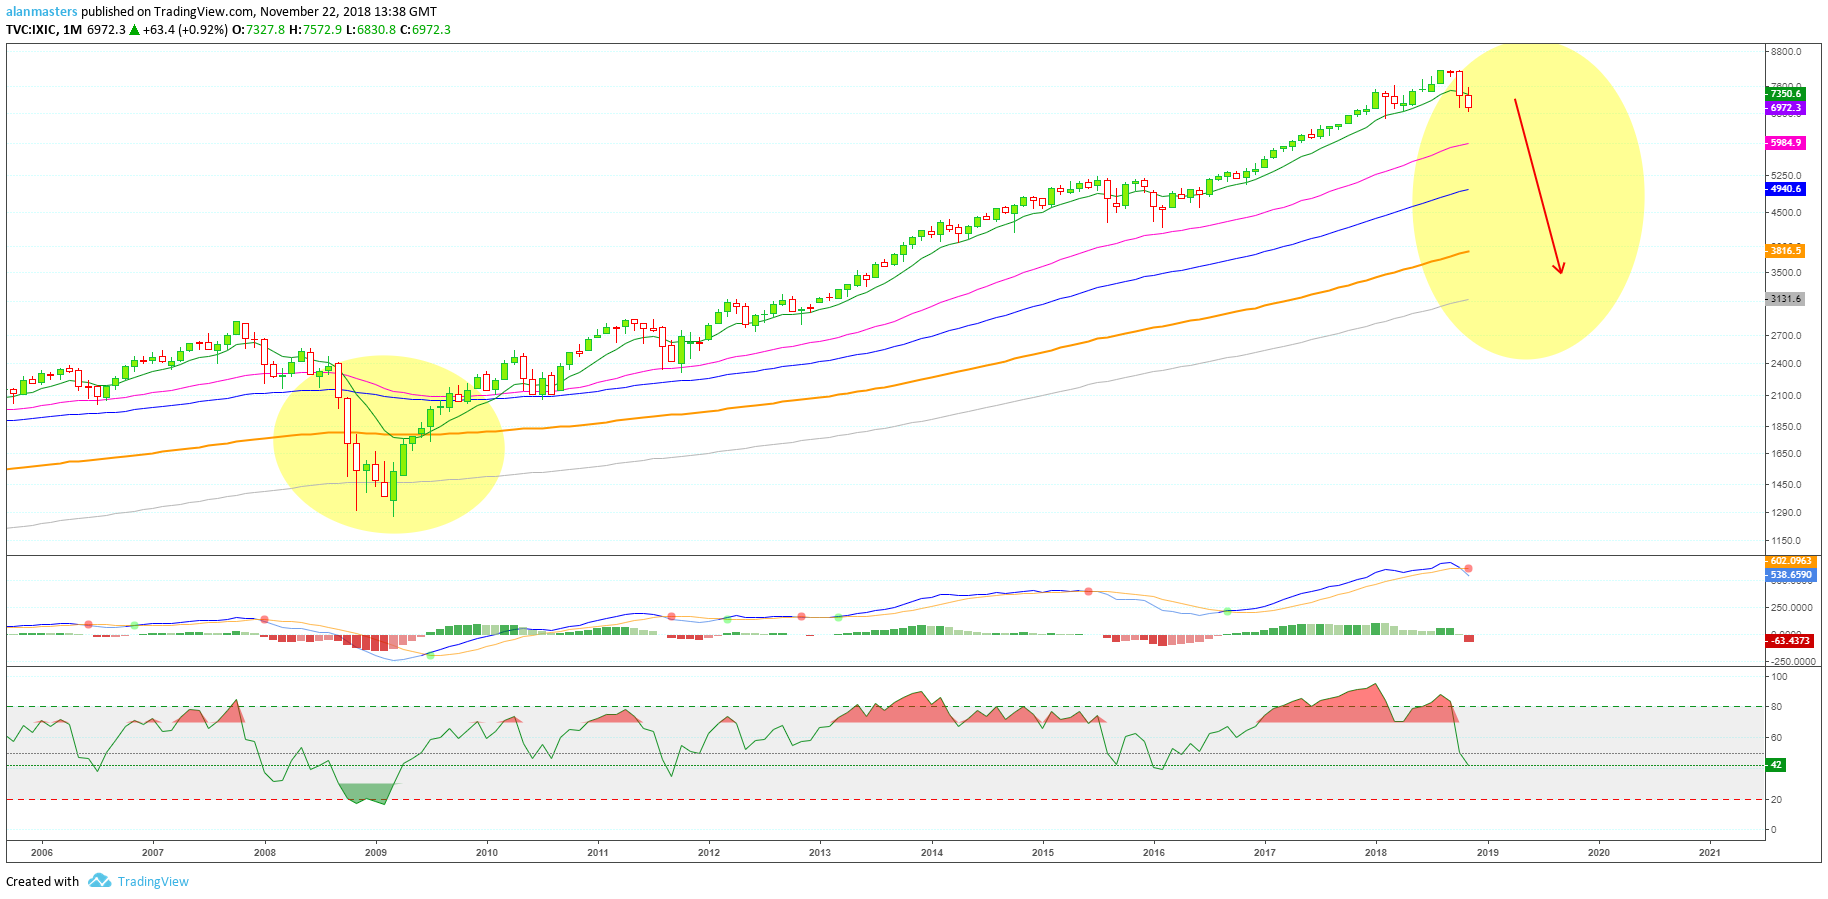Open the alanmasters author profile link

click(42, 12)
